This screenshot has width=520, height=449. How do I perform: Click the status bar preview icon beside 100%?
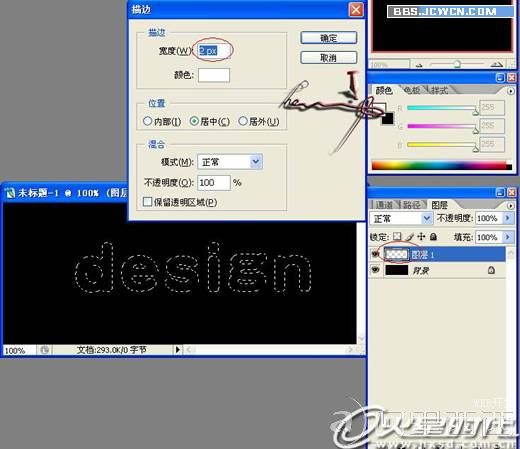tap(45, 350)
